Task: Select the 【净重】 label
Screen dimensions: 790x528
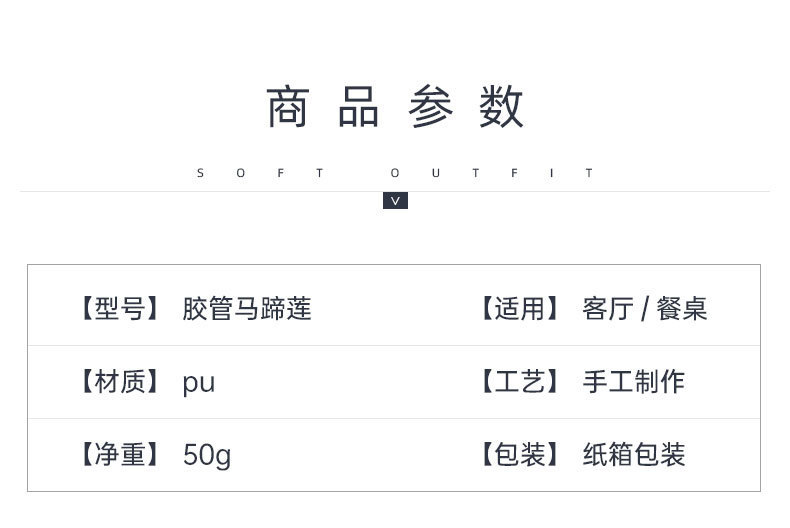Action: [x=120, y=455]
